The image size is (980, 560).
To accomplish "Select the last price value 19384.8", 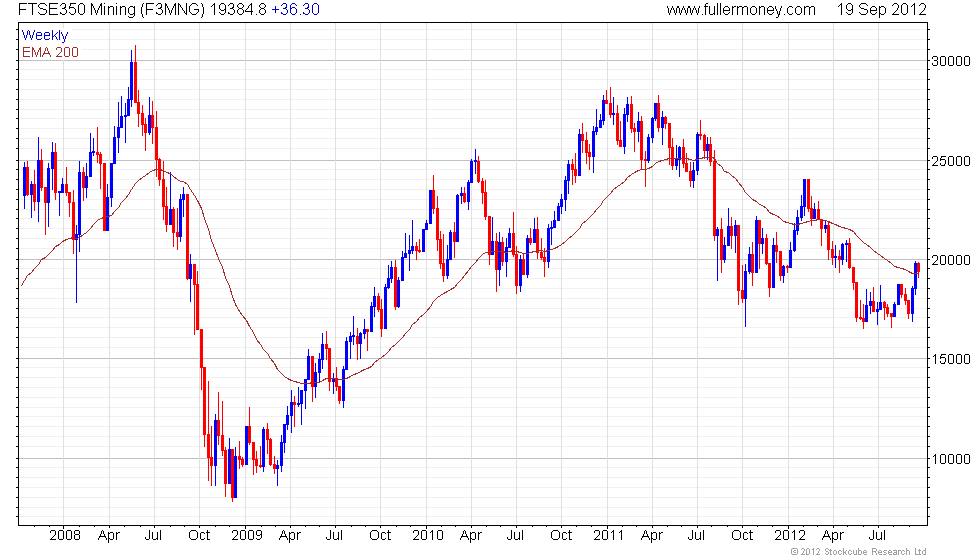I will pyautogui.click(x=238, y=9).
